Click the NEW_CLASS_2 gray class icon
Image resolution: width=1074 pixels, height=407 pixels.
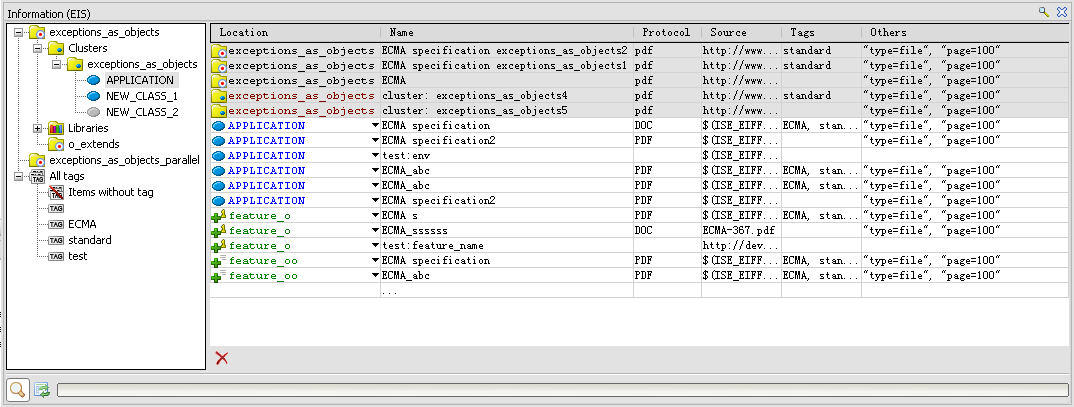click(94, 112)
